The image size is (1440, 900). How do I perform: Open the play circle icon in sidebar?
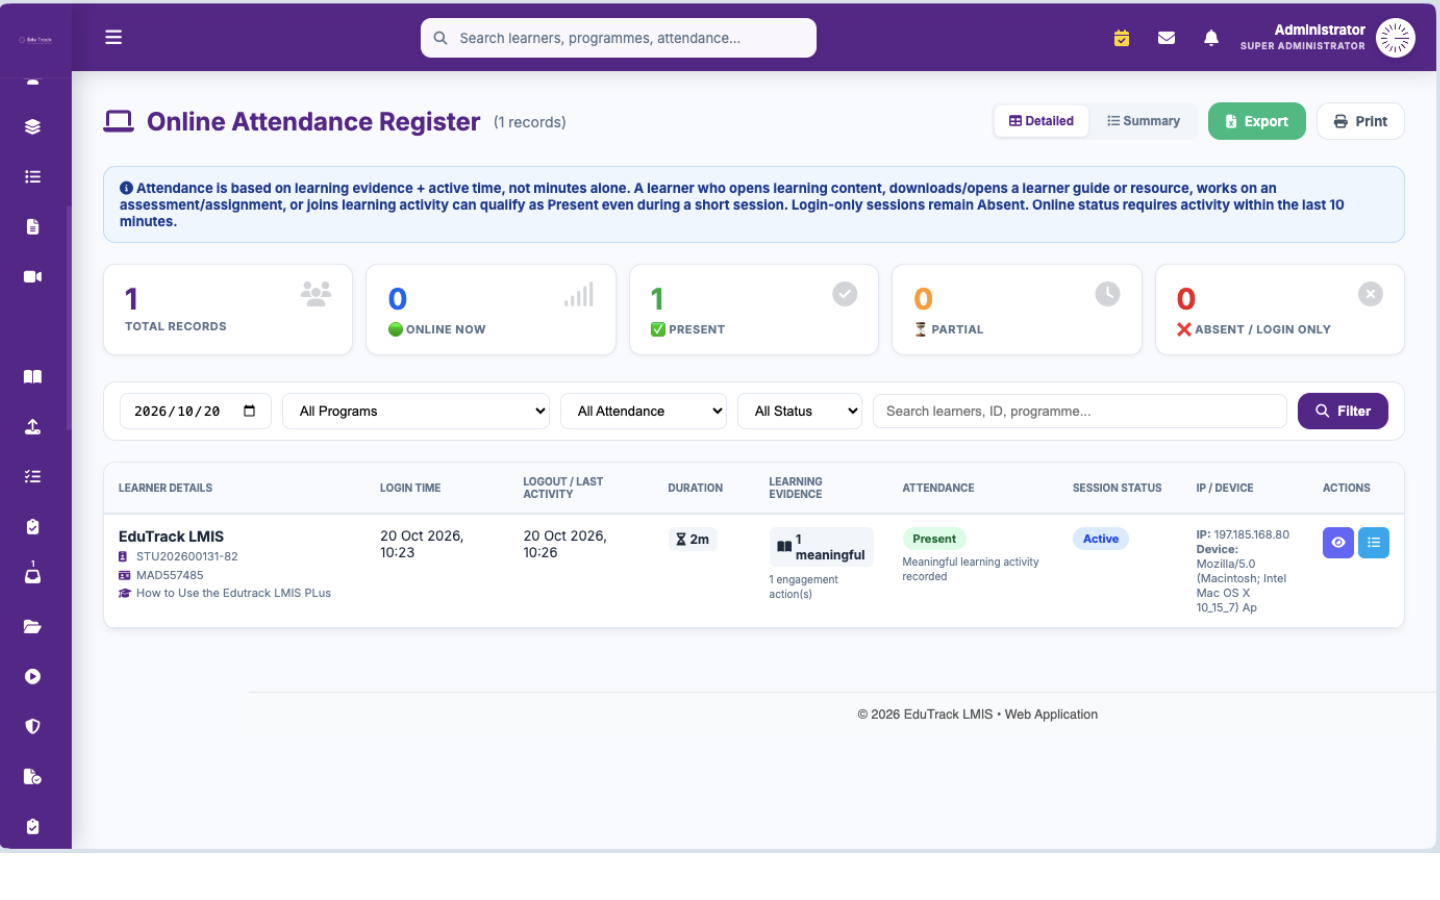[33, 677]
